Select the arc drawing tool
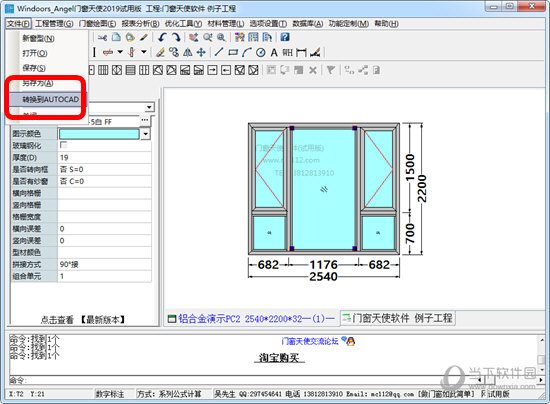Viewport: 550px width, 404px height. 247,53
